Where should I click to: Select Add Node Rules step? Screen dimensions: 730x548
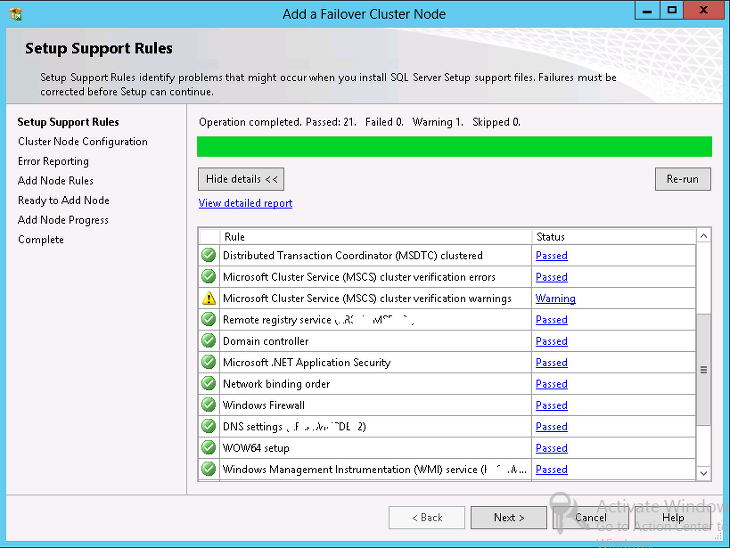click(55, 181)
